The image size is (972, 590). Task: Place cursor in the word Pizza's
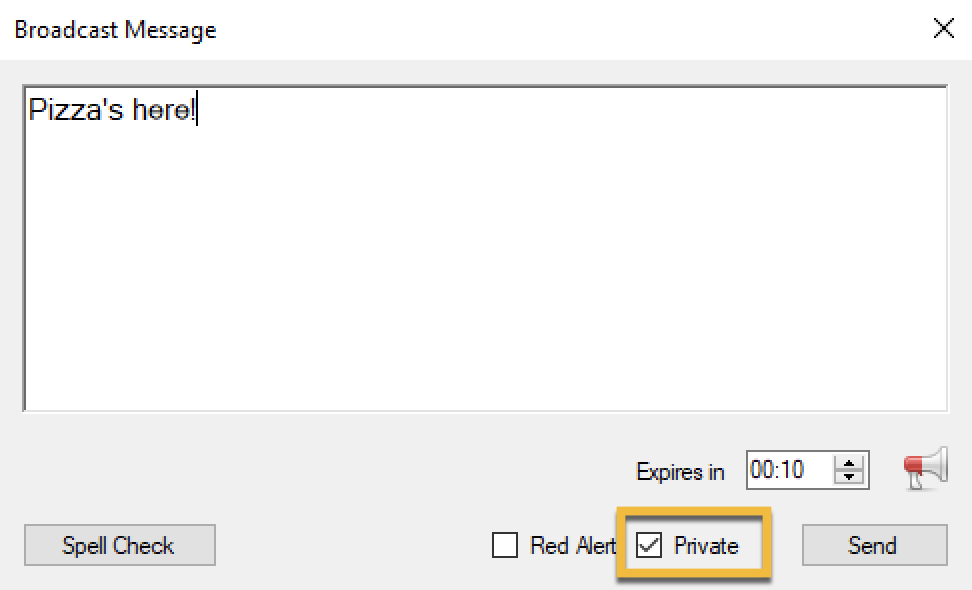coord(76,110)
